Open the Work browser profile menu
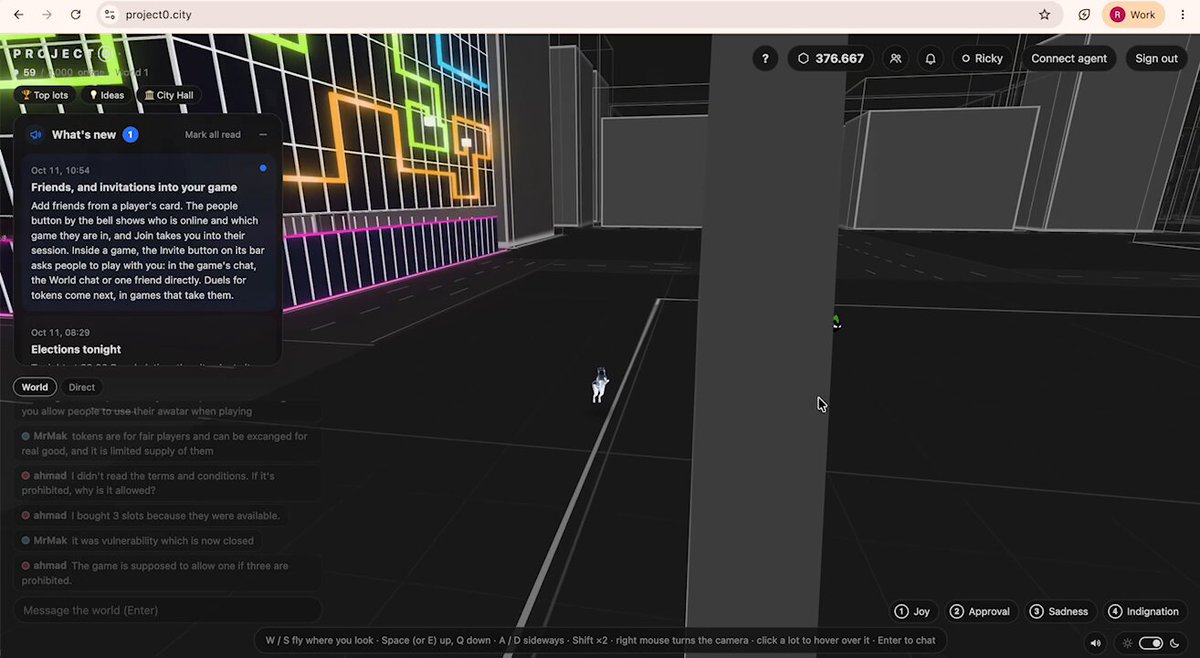 tap(1133, 15)
